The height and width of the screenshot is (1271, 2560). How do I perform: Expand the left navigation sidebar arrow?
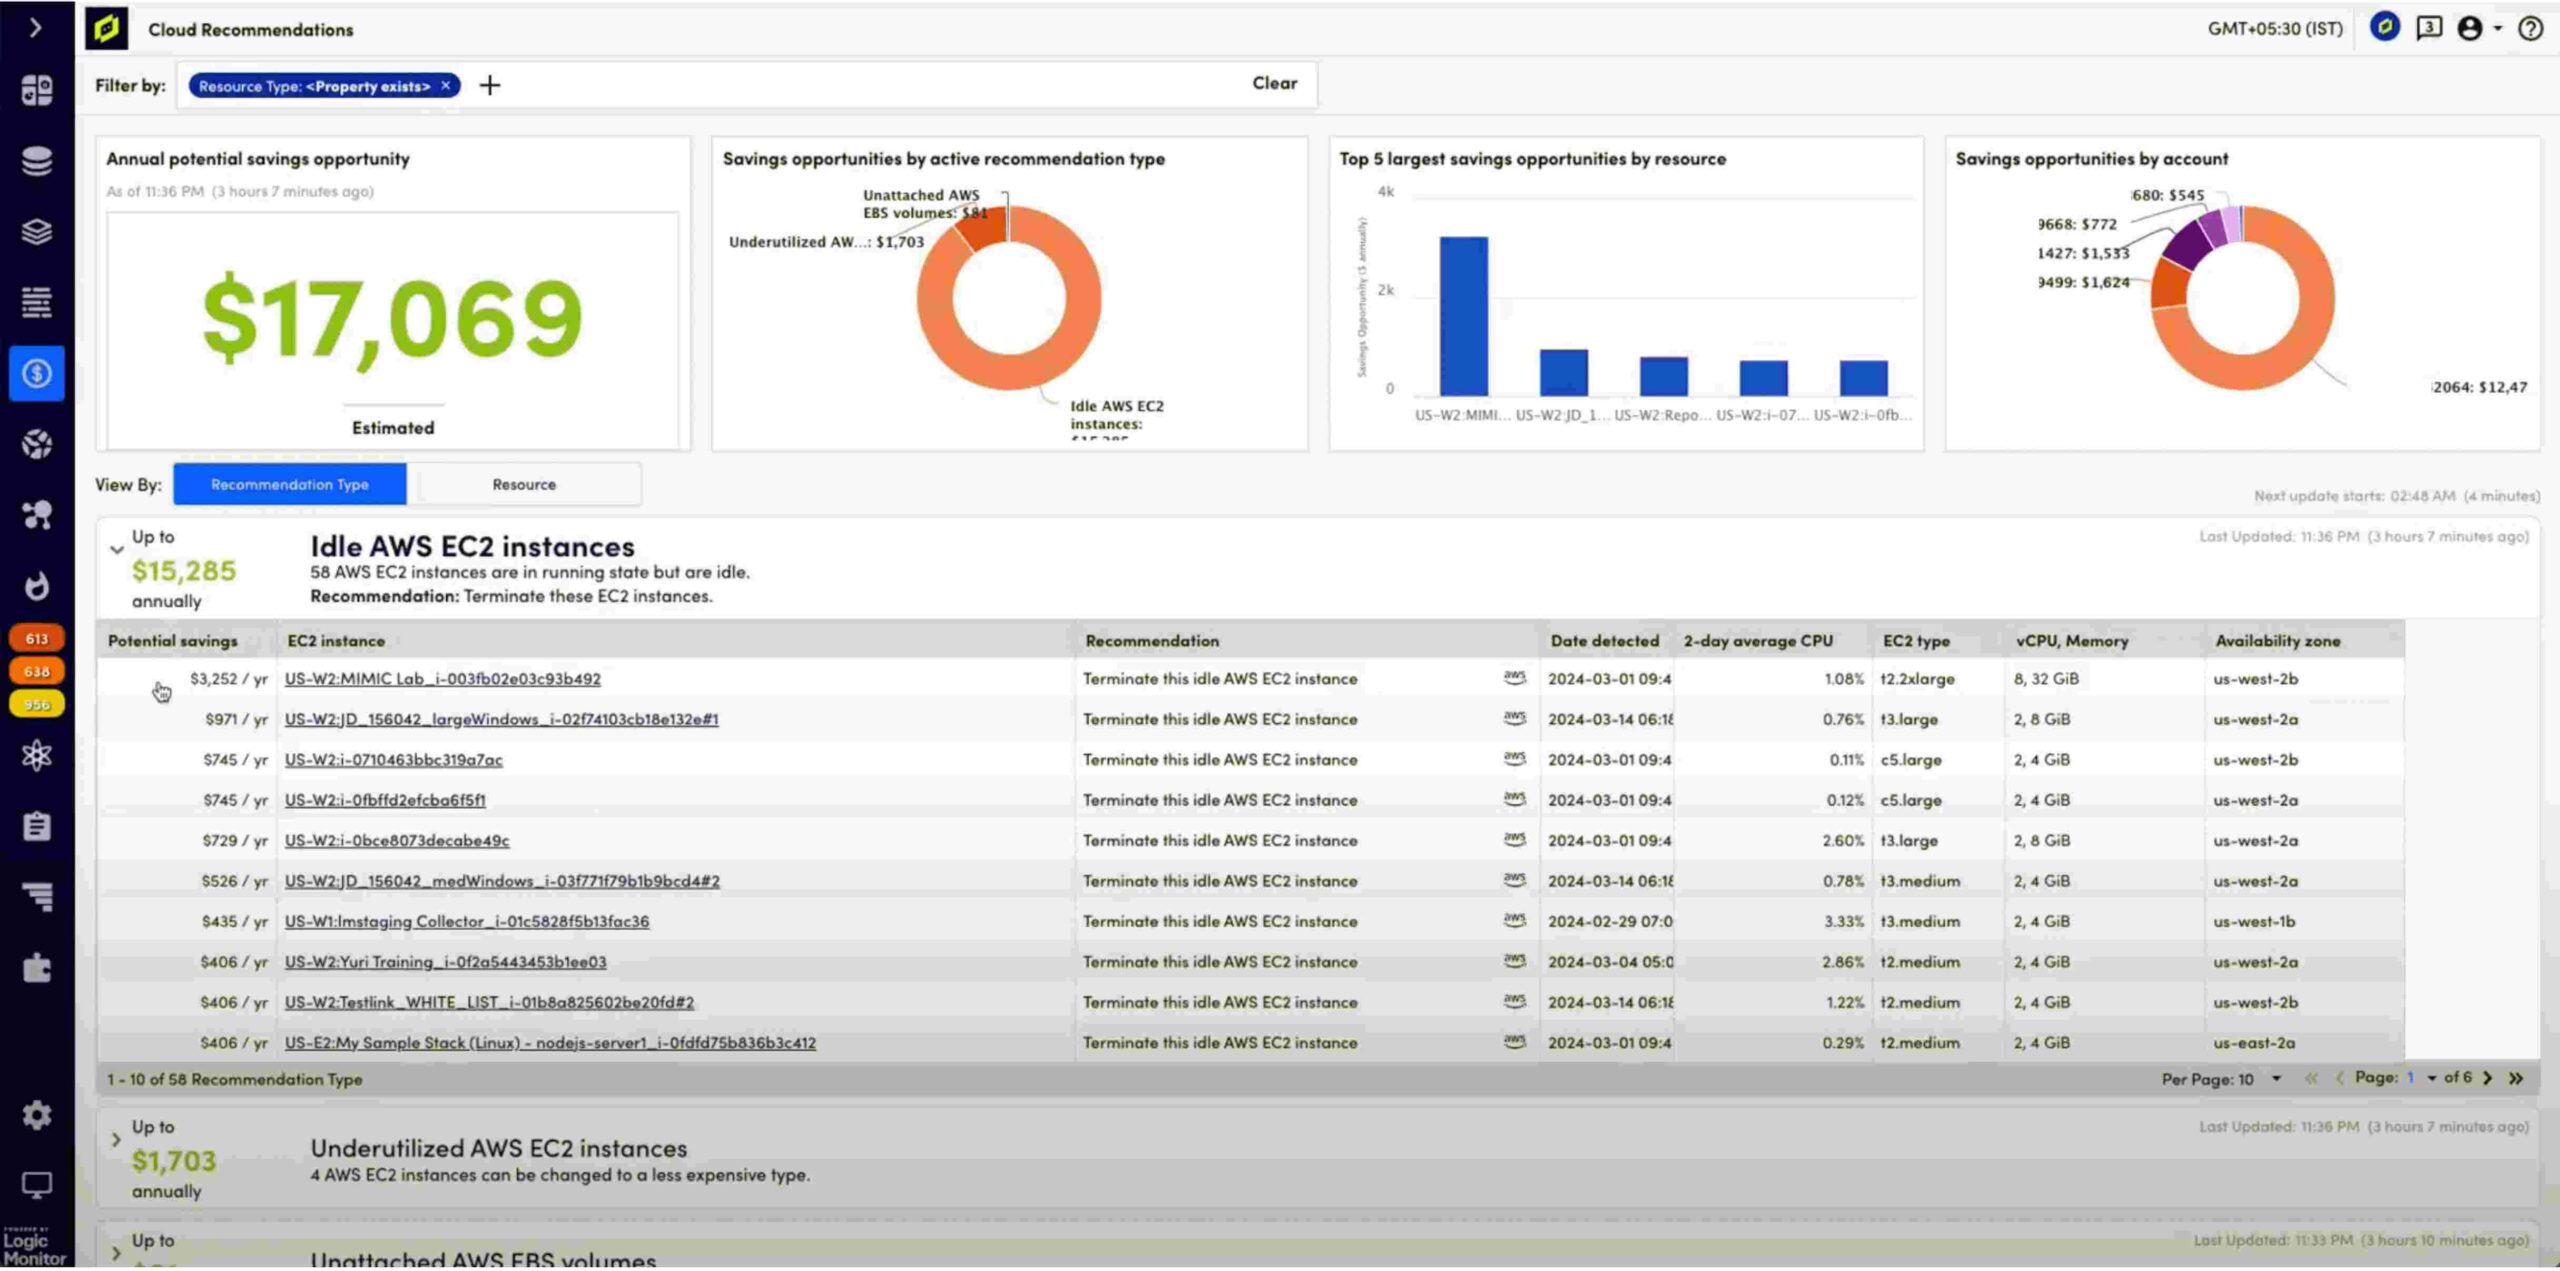[x=36, y=28]
